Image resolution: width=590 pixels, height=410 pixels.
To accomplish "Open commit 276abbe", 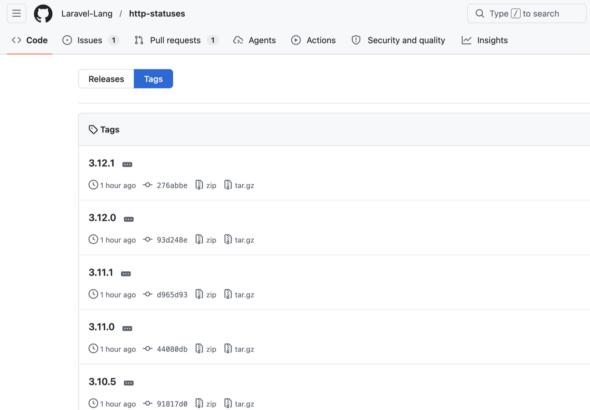I will pyautogui.click(x=172, y=185).
